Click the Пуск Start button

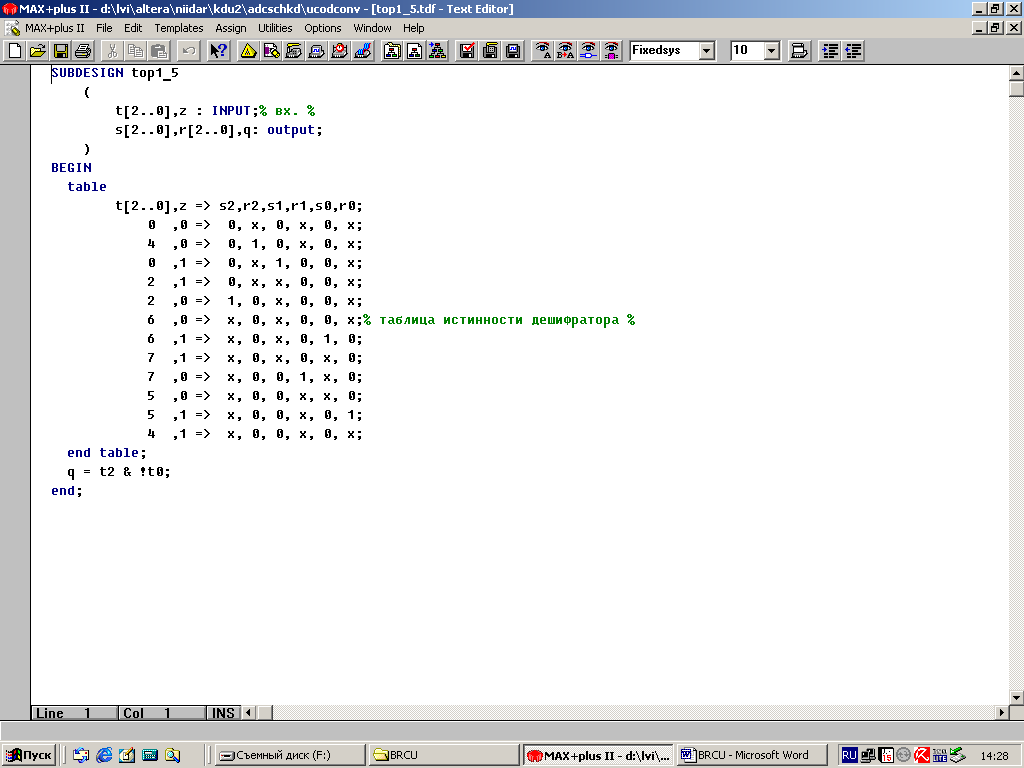click(x=29, y=756)
